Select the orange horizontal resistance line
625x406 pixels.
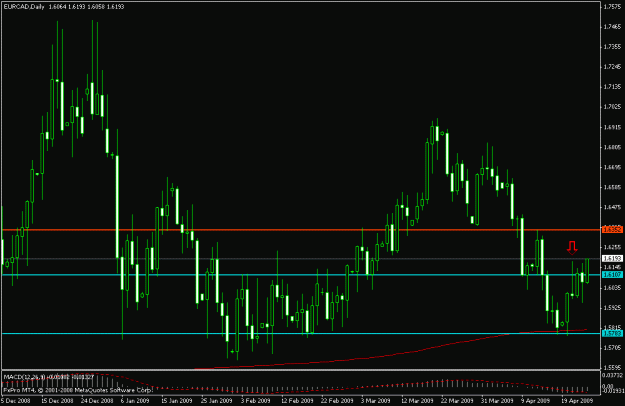(301, 230)
